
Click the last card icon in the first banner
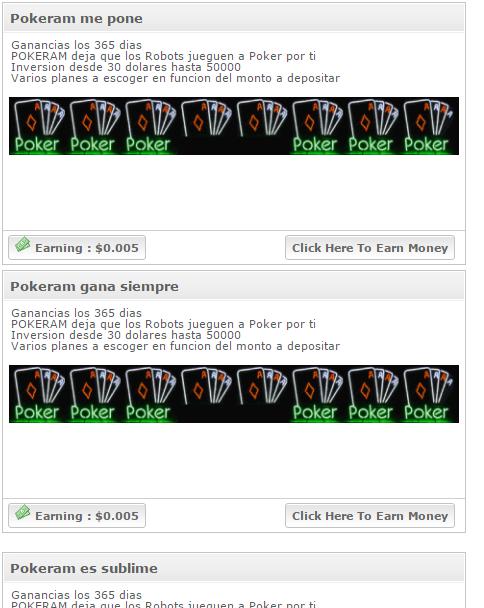(x=428, y=126)
